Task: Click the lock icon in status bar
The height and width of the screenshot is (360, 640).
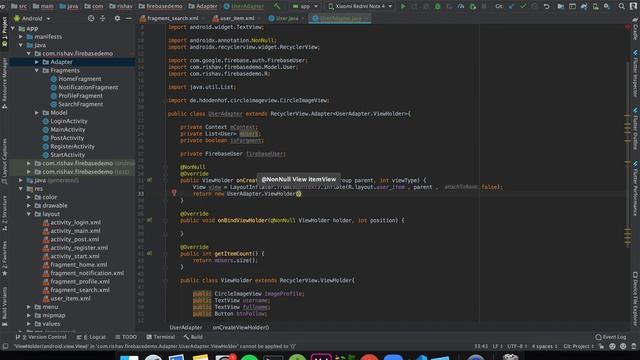Action: (601, 346)
